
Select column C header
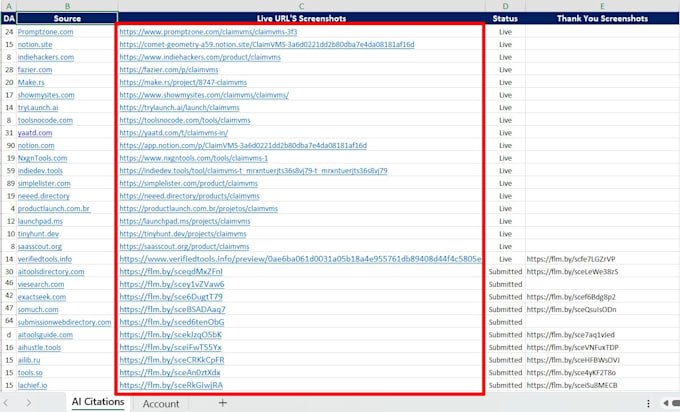(x=301, y=6)
